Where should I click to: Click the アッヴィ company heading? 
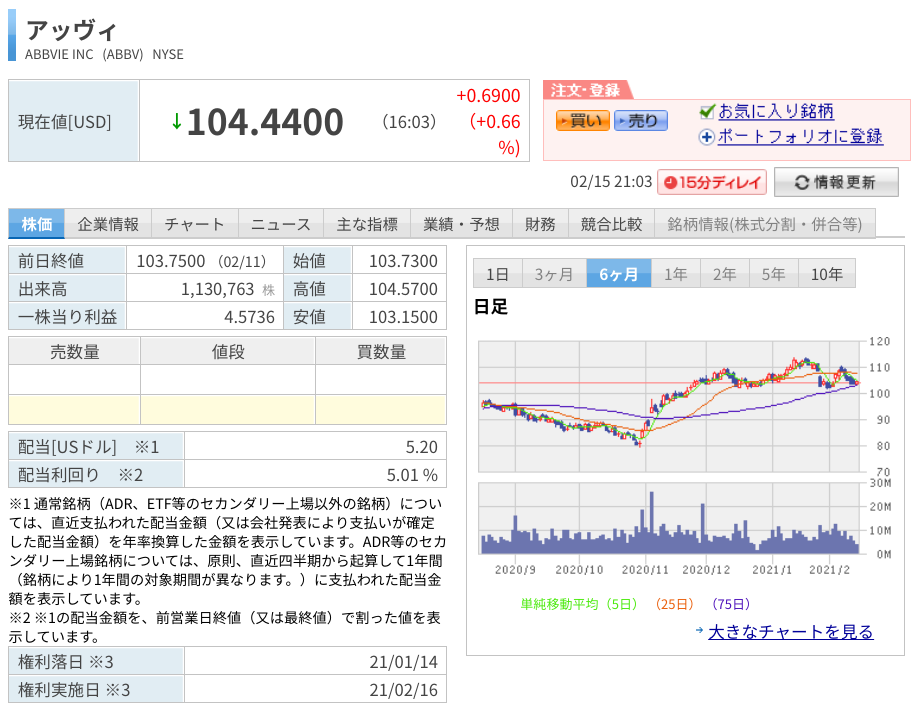[72, 30]
